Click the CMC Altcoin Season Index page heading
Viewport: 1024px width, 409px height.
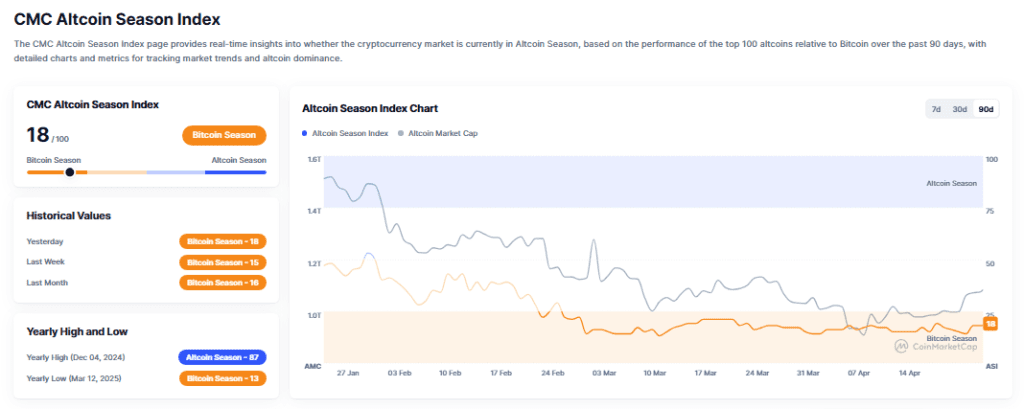(x=117, y=18)
